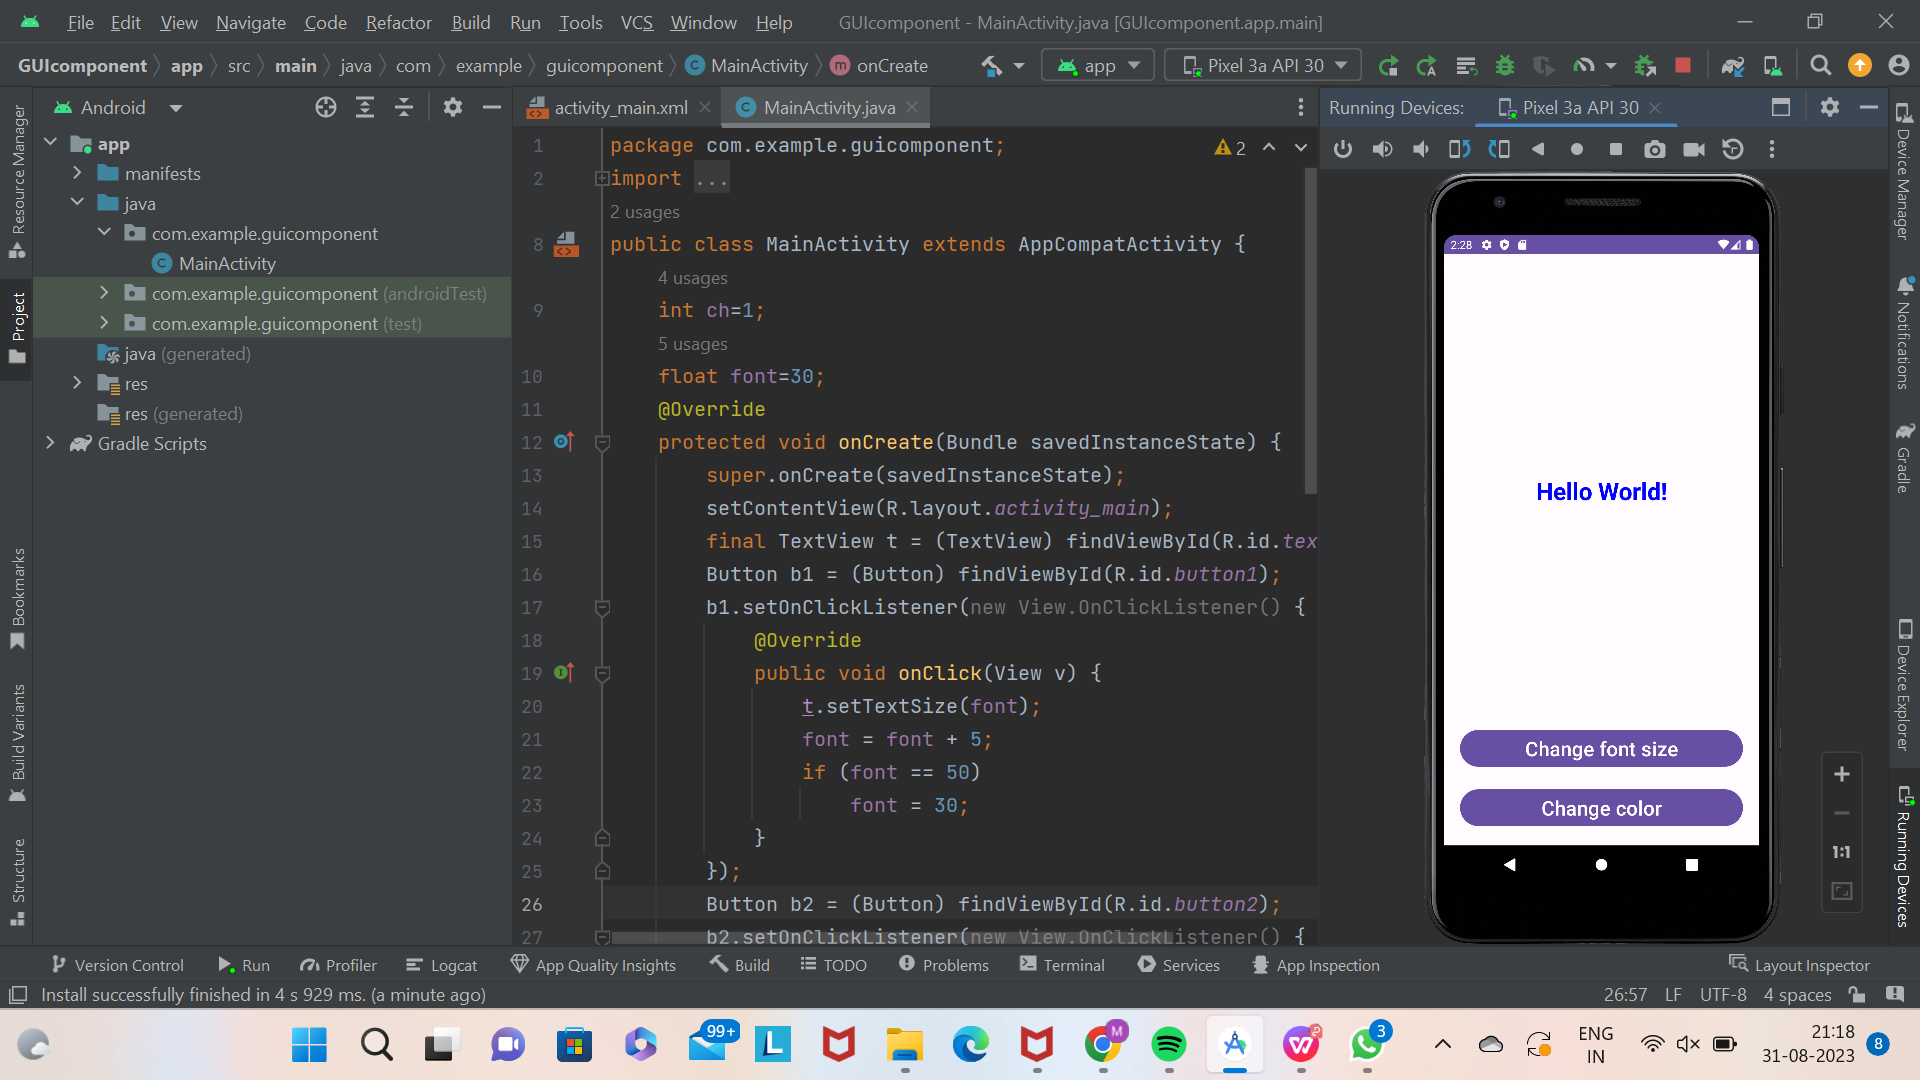Rotate the emulator counterclockwise
This screenshot has height=1080, width=1920.
(1458, 149)
